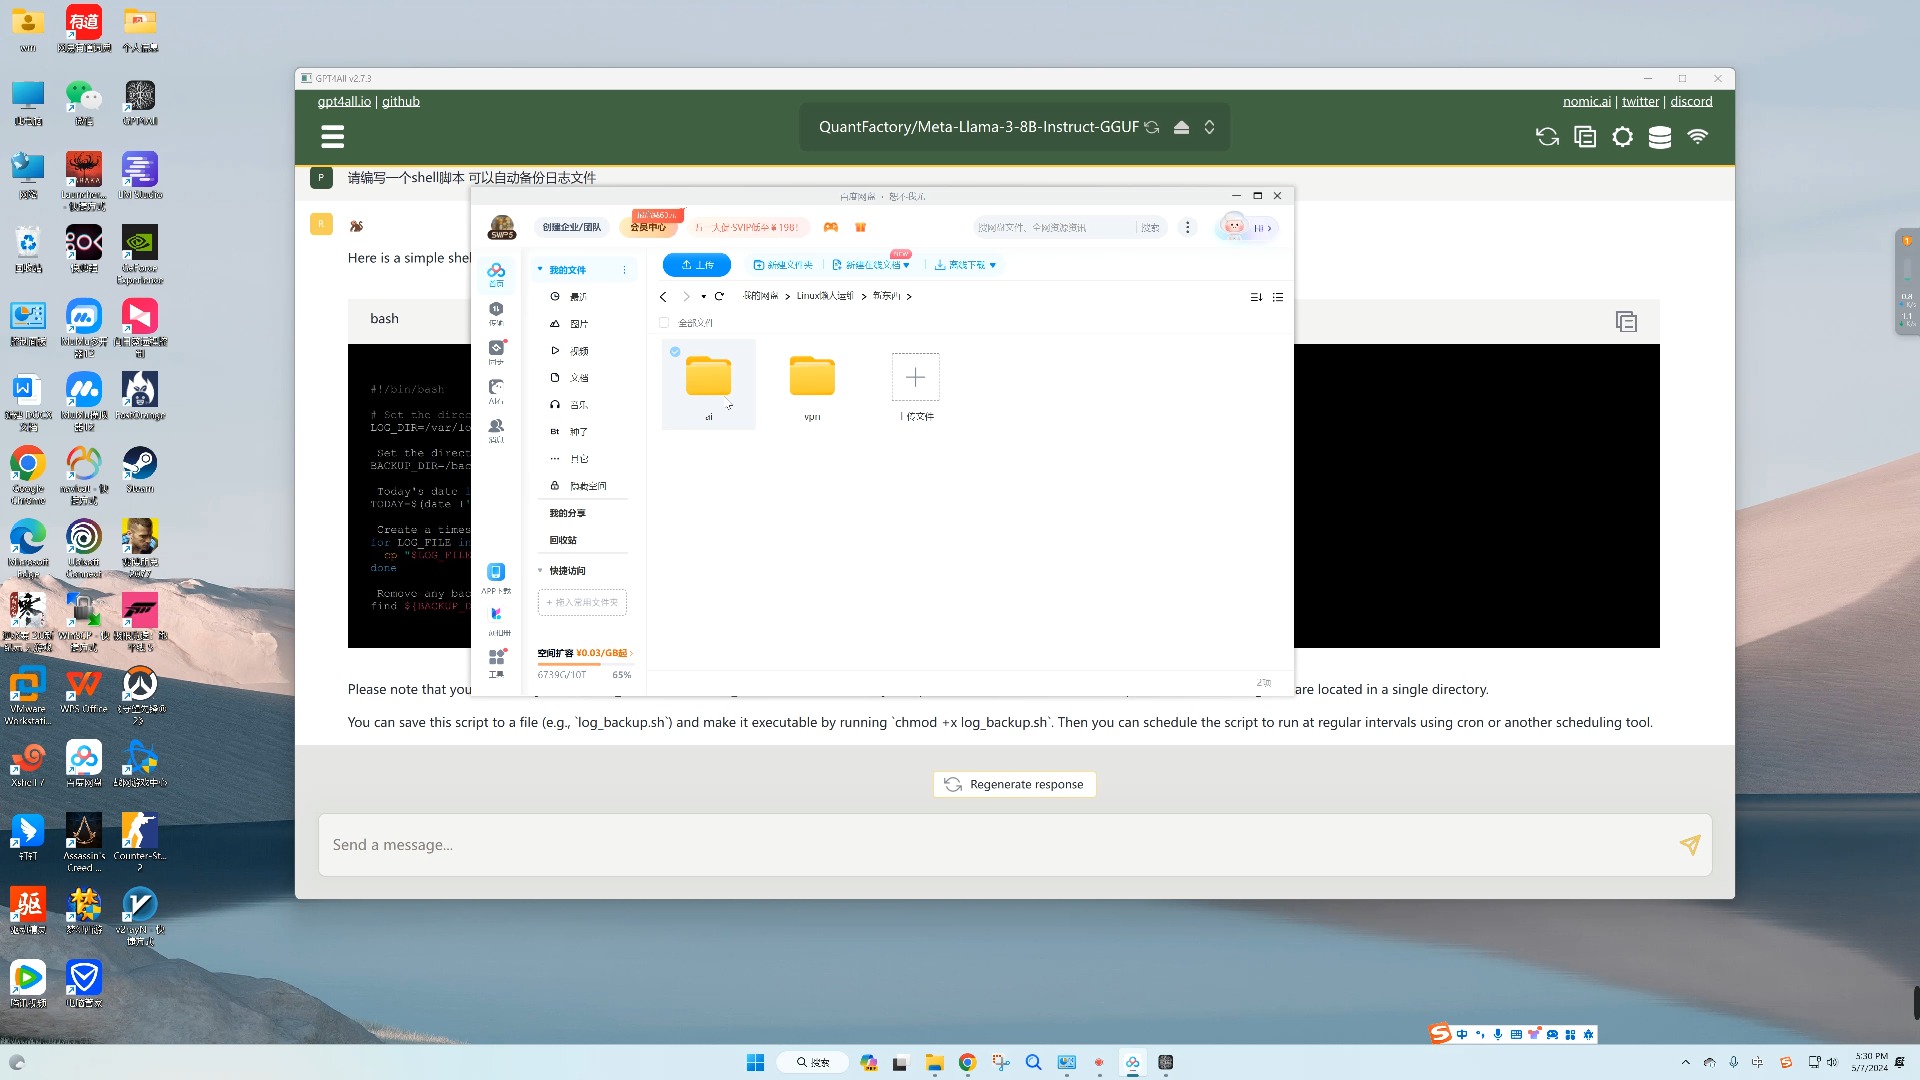Open 图片 pictures category
Viewport: 1920px width, 1080px height.
(569, 324)
